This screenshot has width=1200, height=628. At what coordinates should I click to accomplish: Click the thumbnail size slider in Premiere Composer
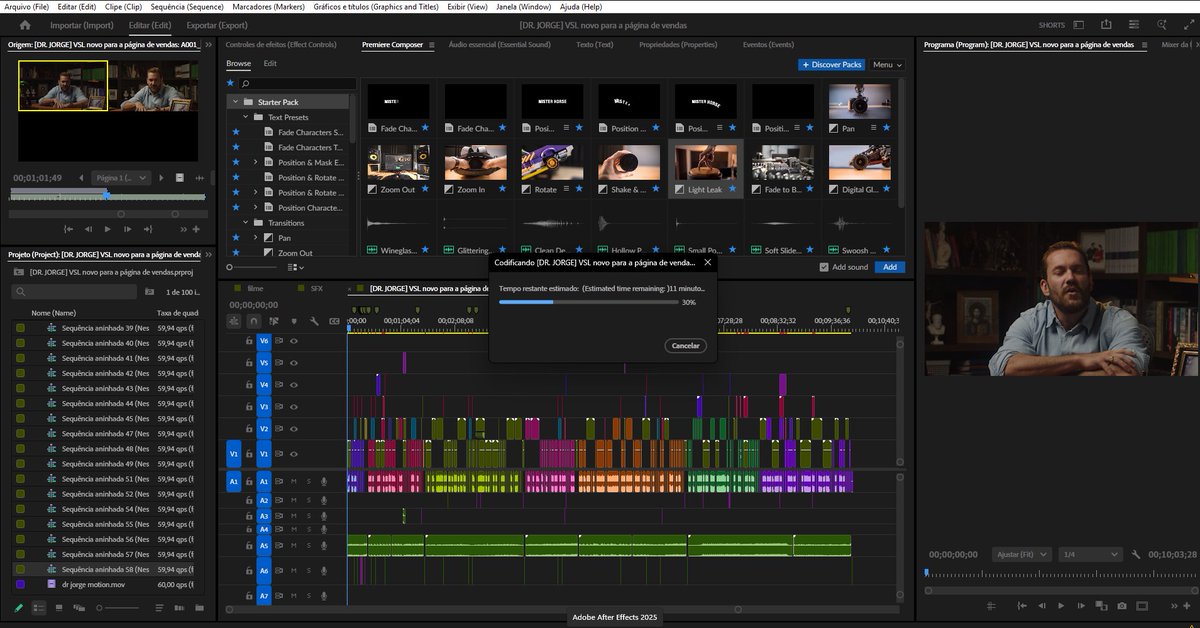254,267
